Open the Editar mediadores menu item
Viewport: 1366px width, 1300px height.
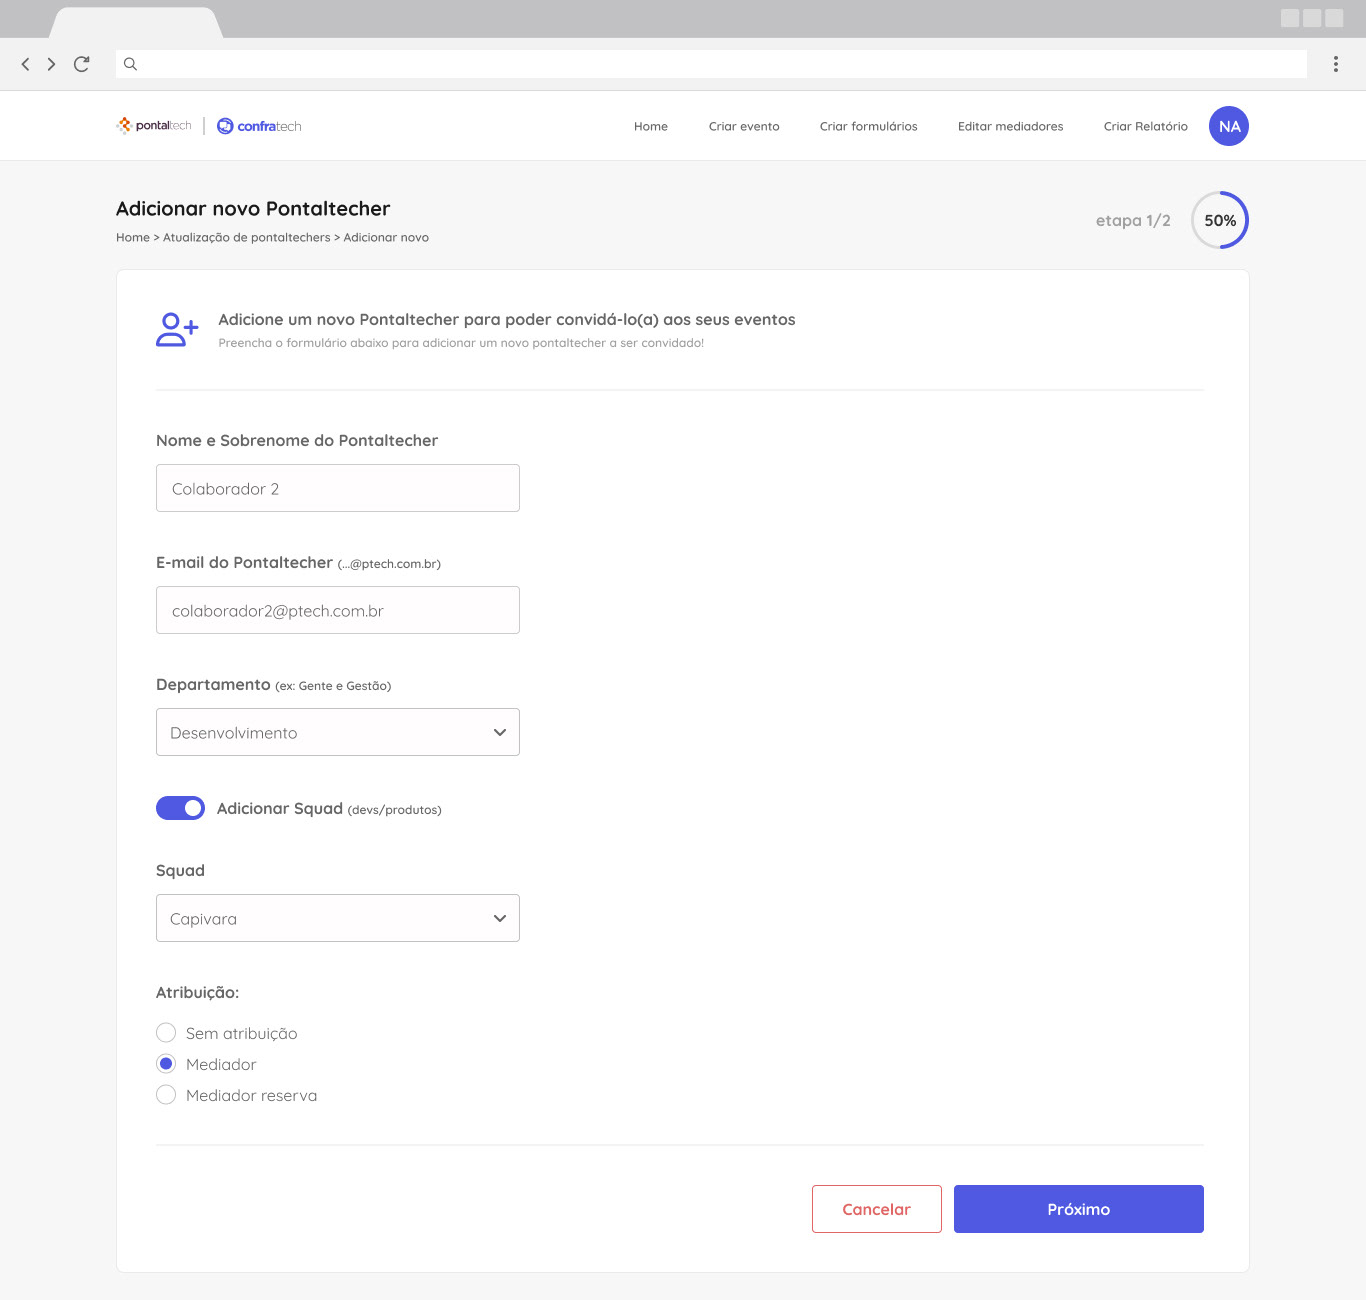pyautogui.click(x=1010, y=126)
